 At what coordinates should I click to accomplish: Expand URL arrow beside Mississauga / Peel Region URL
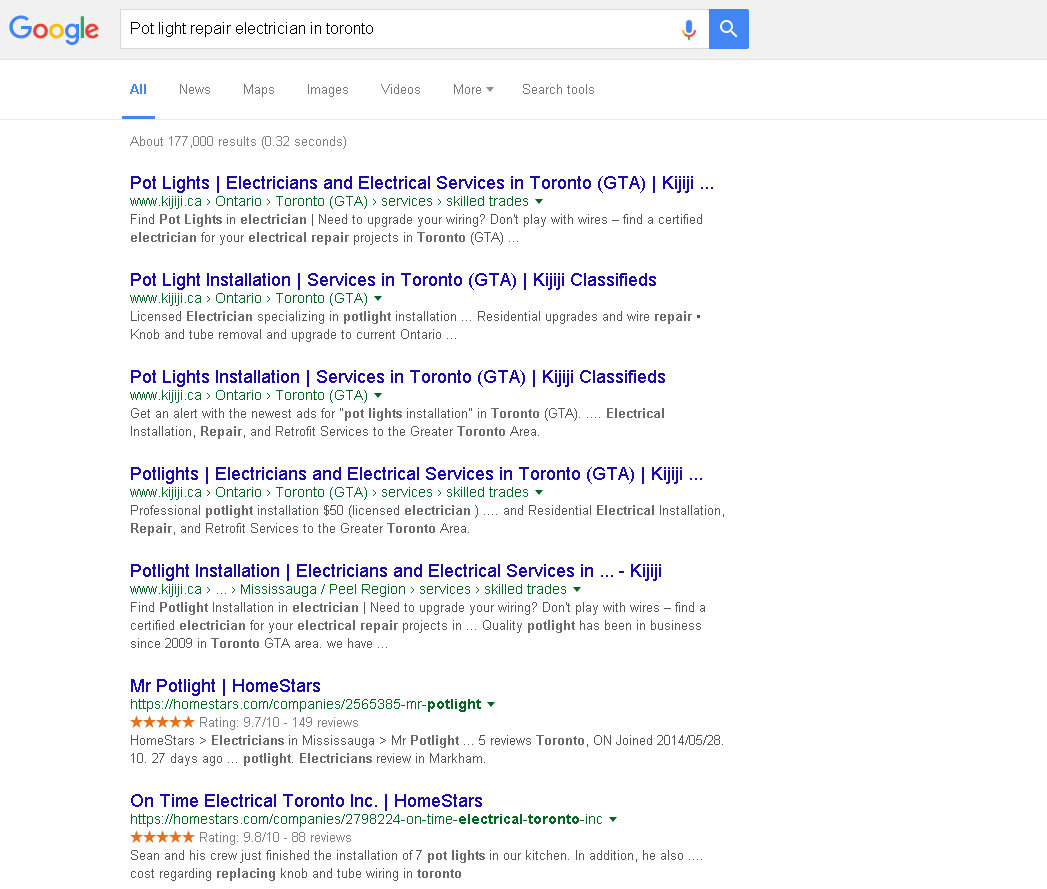click(577, 590)
